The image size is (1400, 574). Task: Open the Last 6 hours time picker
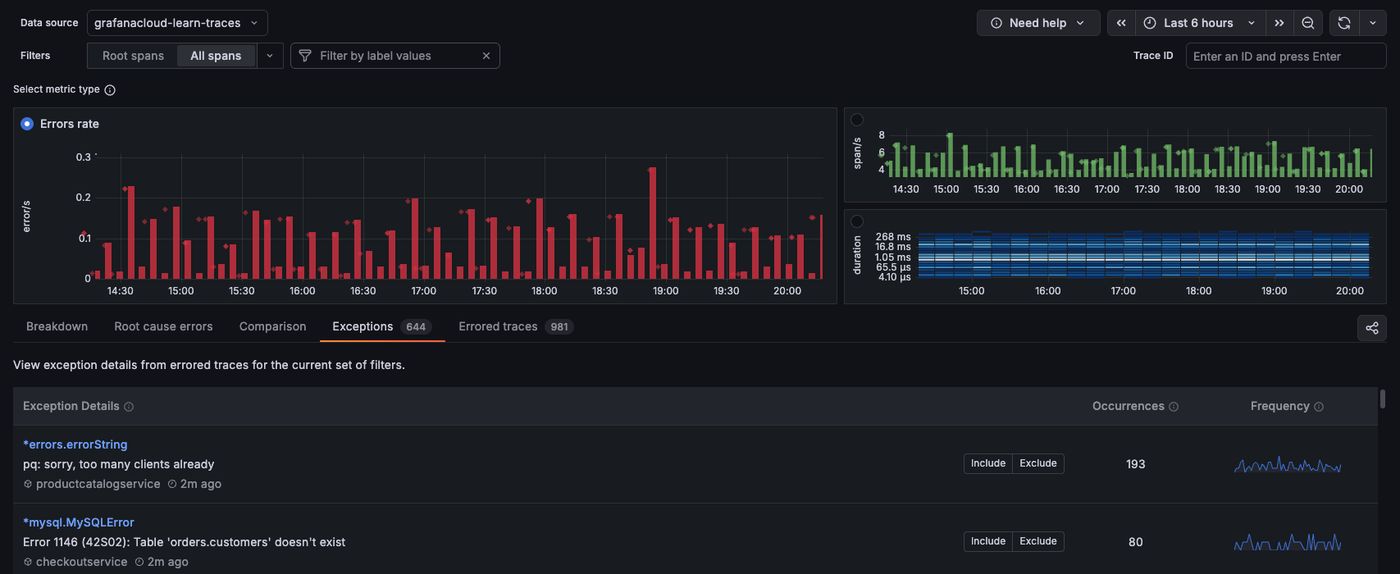(1198, 23)
